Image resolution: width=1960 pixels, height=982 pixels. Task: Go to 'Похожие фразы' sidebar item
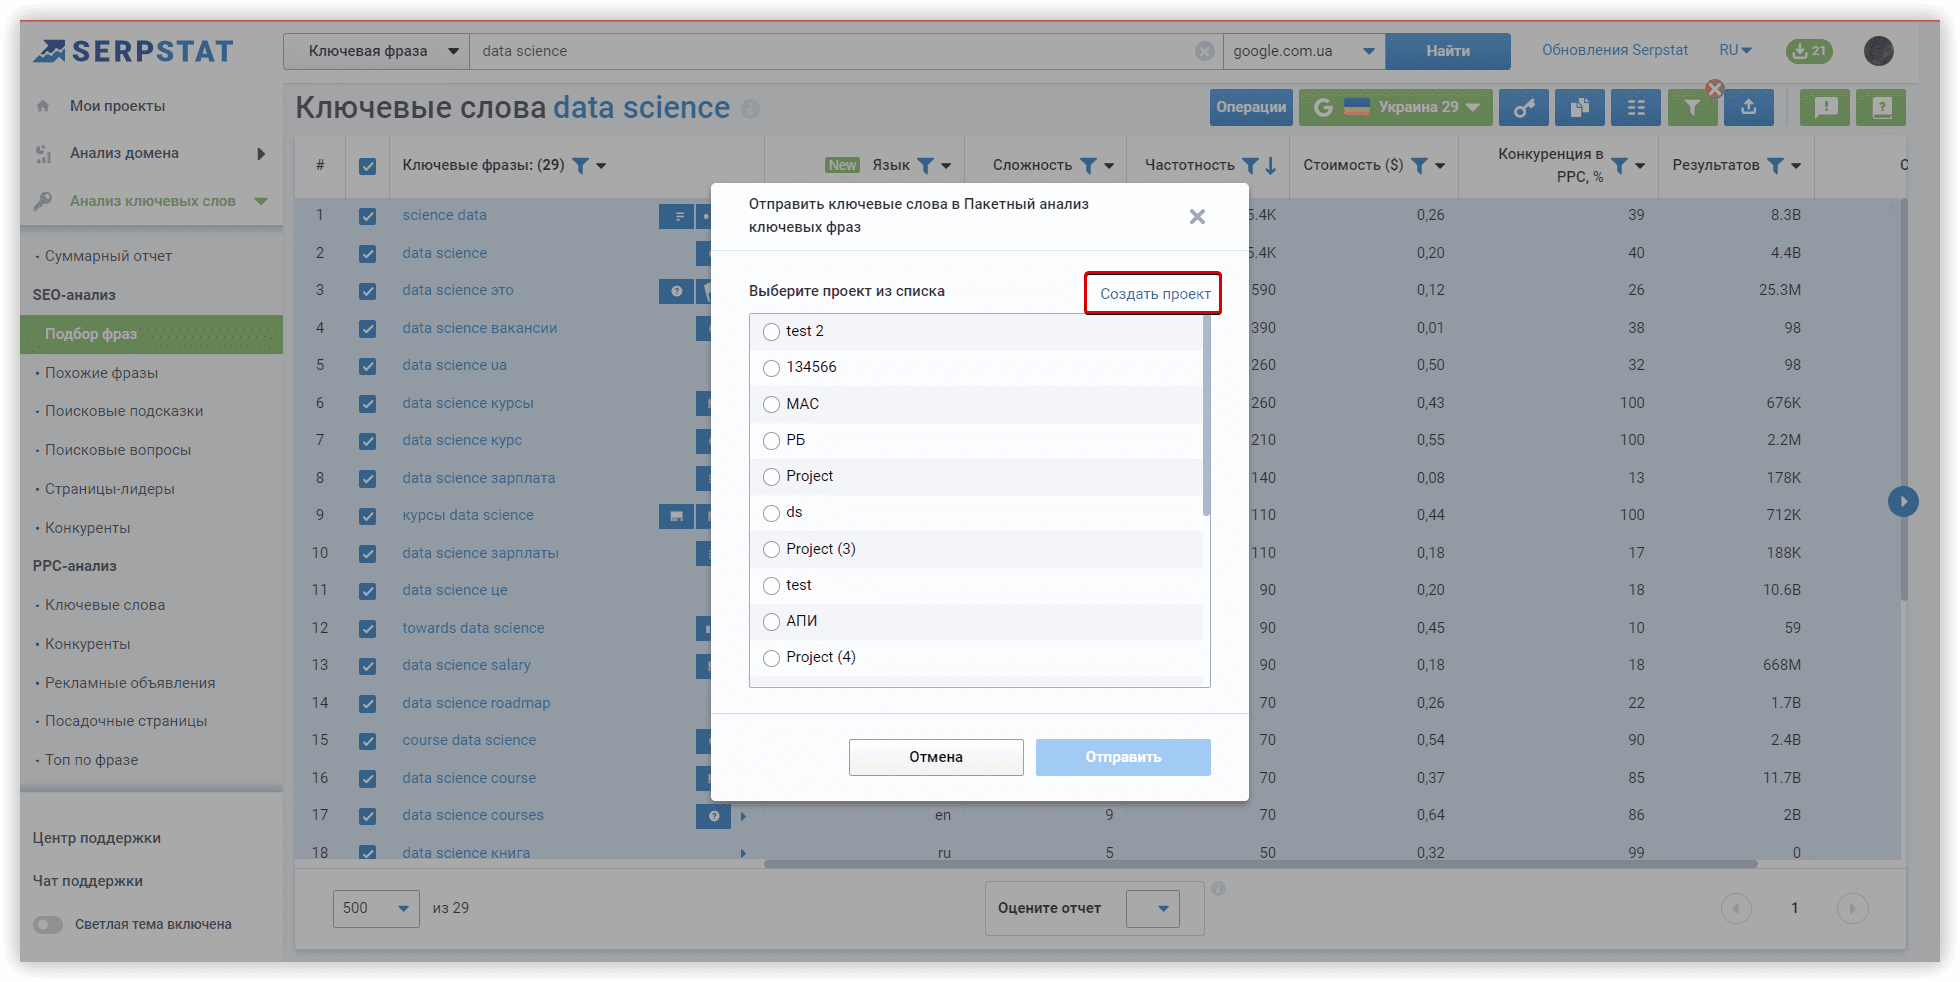click(101, 373)
